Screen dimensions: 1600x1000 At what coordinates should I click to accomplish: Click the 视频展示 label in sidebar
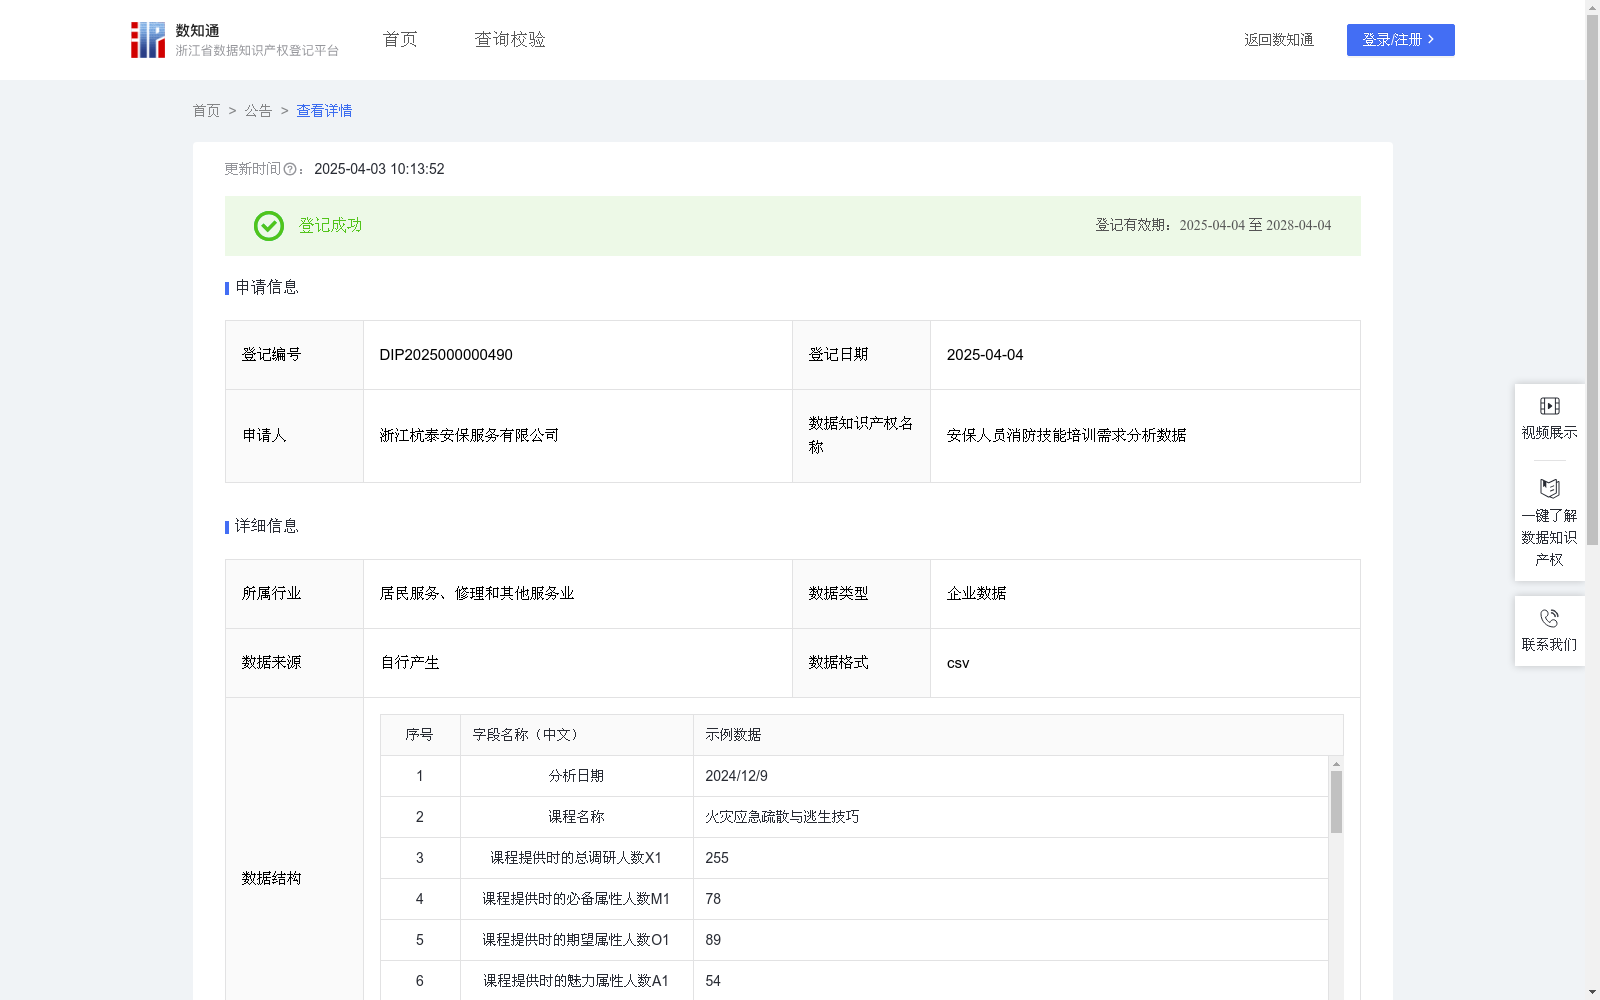tap(1549, 432)
